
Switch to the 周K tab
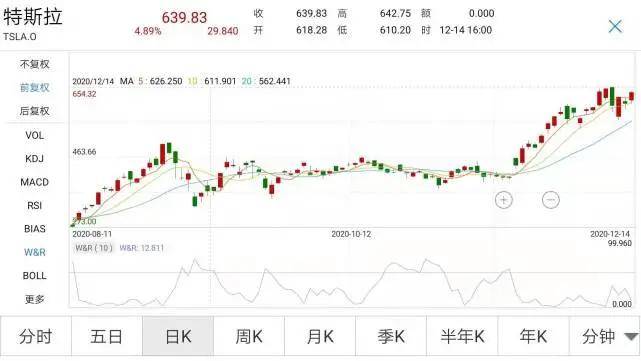[249, 337]
